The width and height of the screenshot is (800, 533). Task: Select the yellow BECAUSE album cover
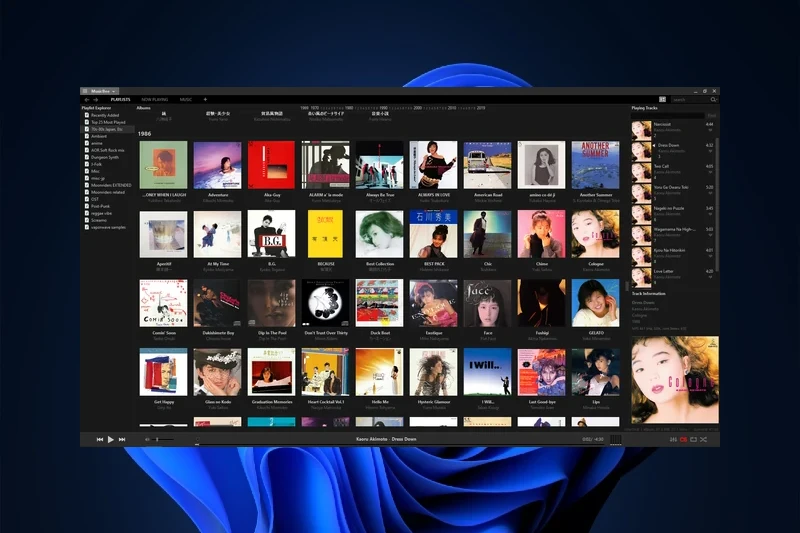tap(326, 234)
